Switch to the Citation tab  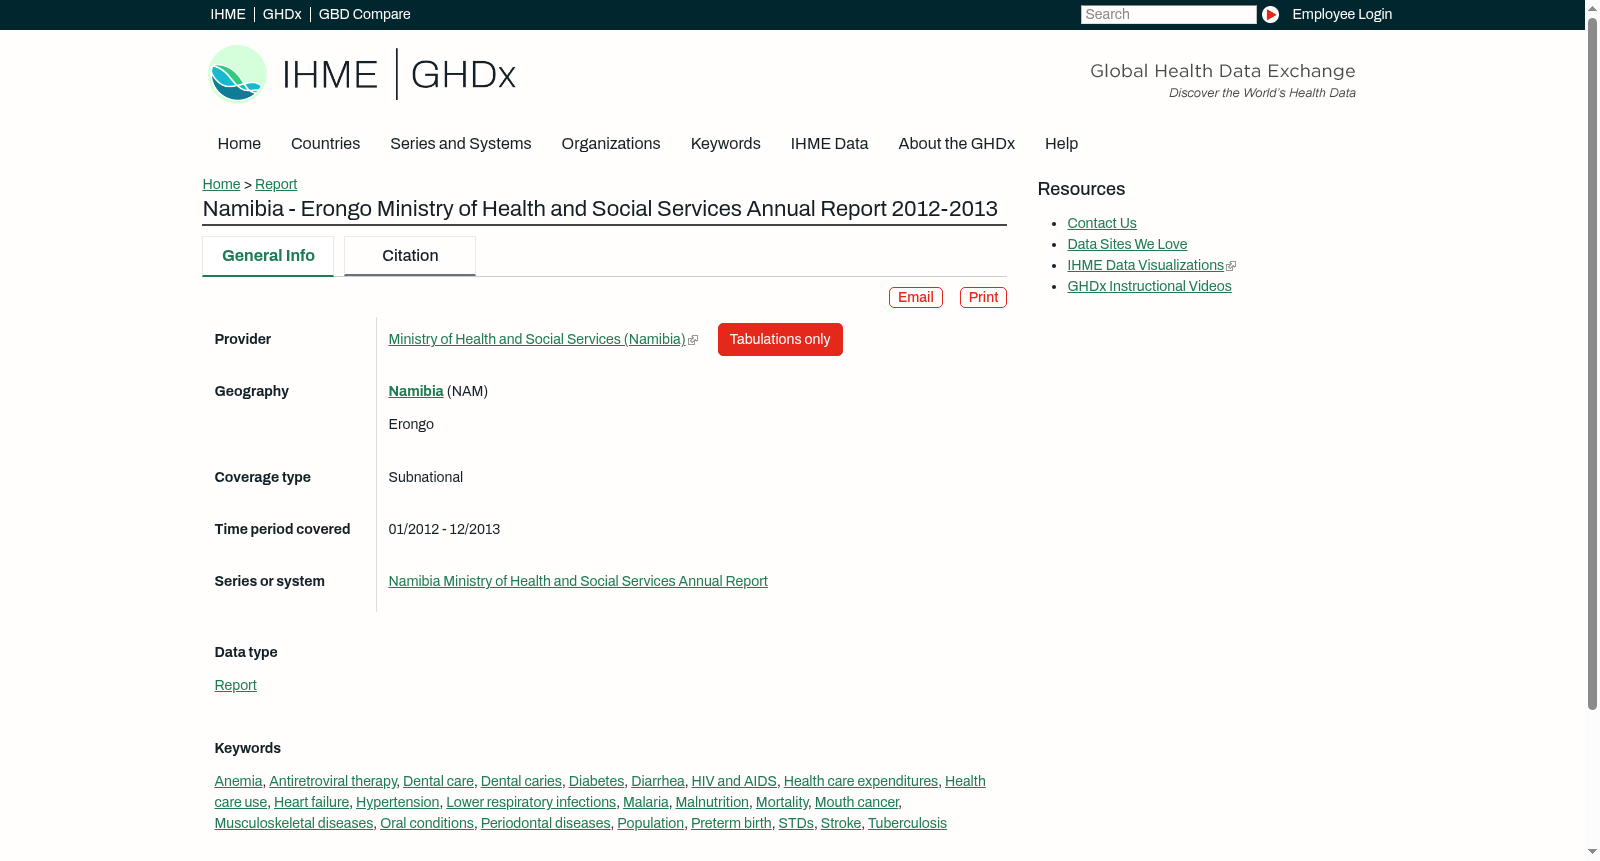coord(410,256)
